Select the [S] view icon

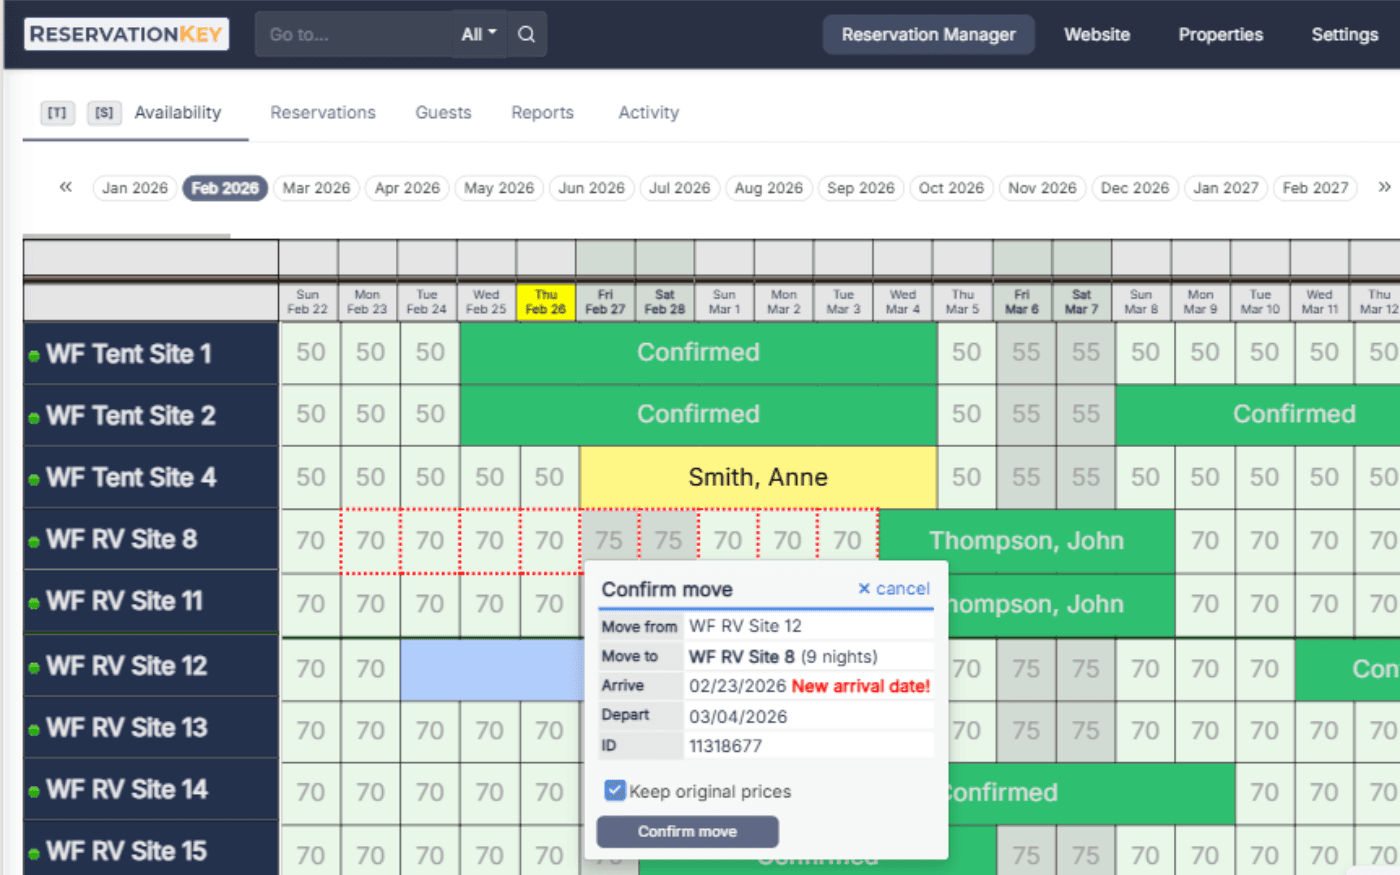[103, 113]
